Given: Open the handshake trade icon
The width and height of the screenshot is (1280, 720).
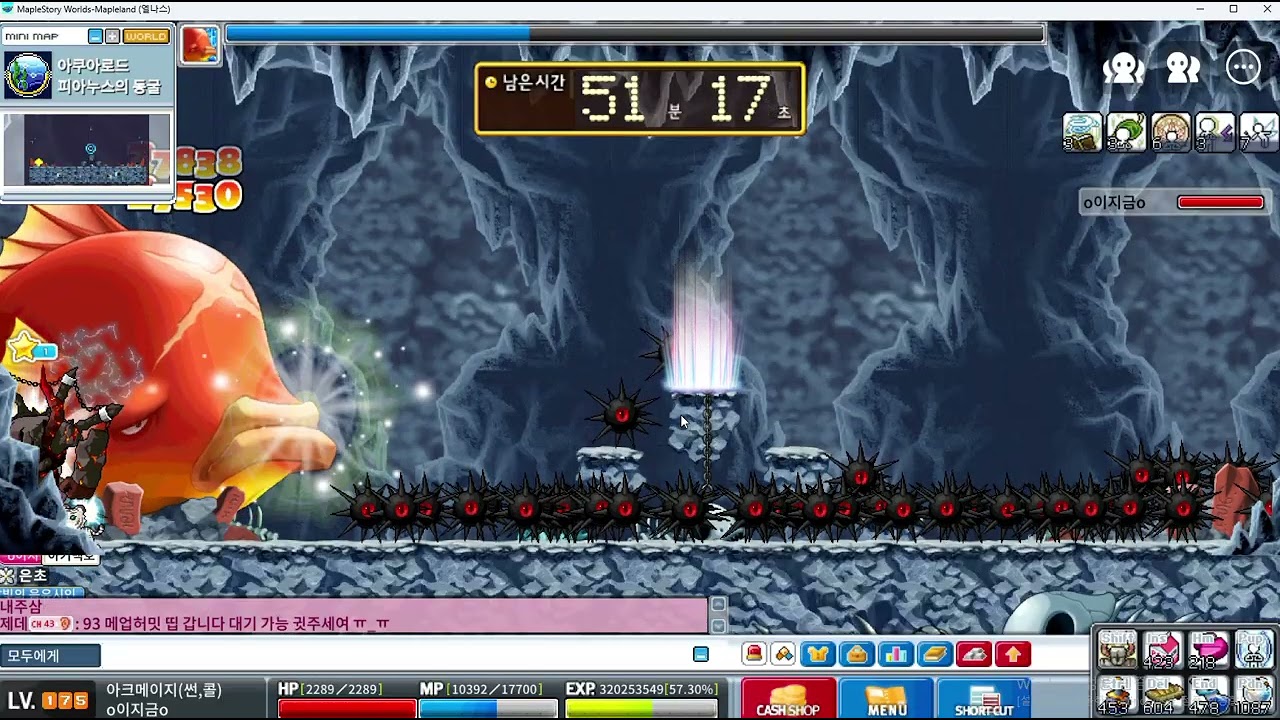Looking at the screenshot, I should [x=784, y=654].
